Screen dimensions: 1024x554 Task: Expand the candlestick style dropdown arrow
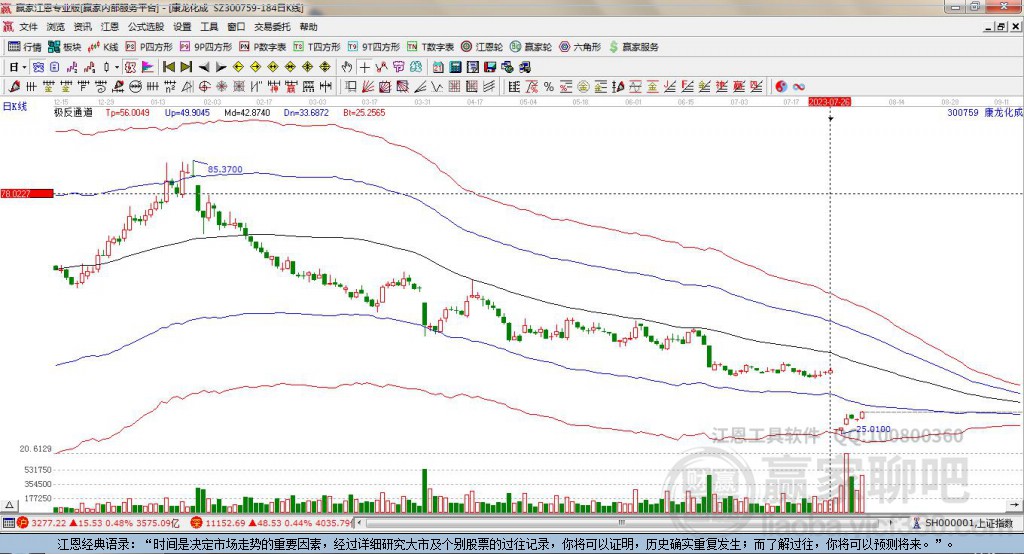coord(117,67)
